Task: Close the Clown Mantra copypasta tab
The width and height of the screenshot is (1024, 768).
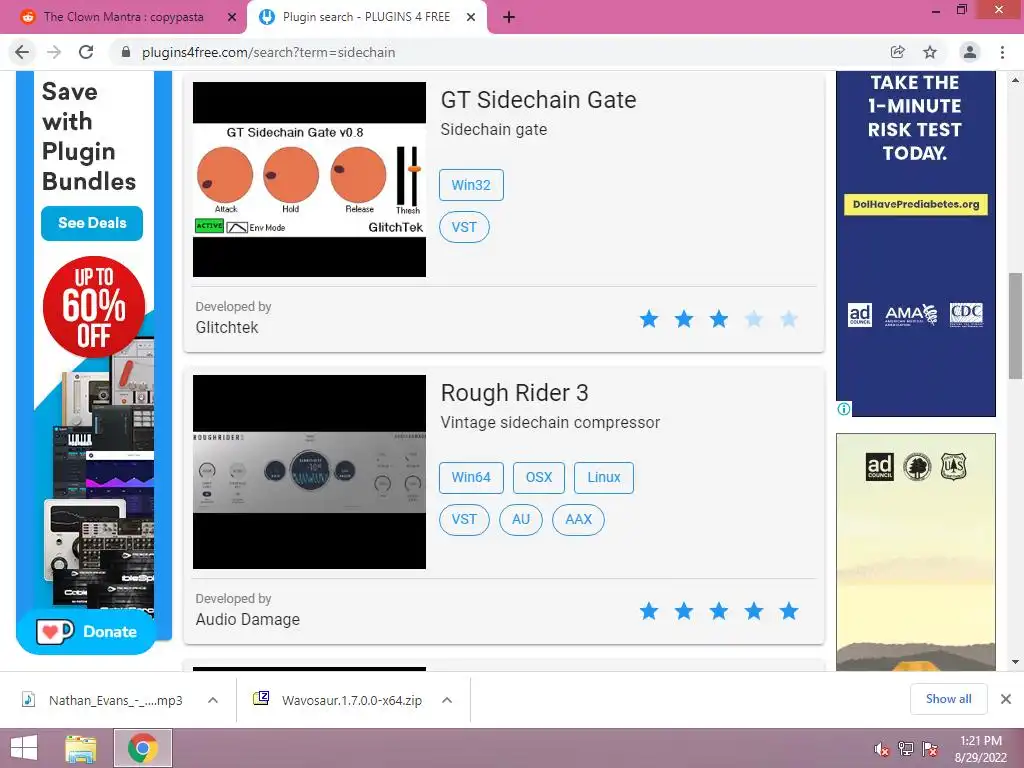Action: coord(232,17)
